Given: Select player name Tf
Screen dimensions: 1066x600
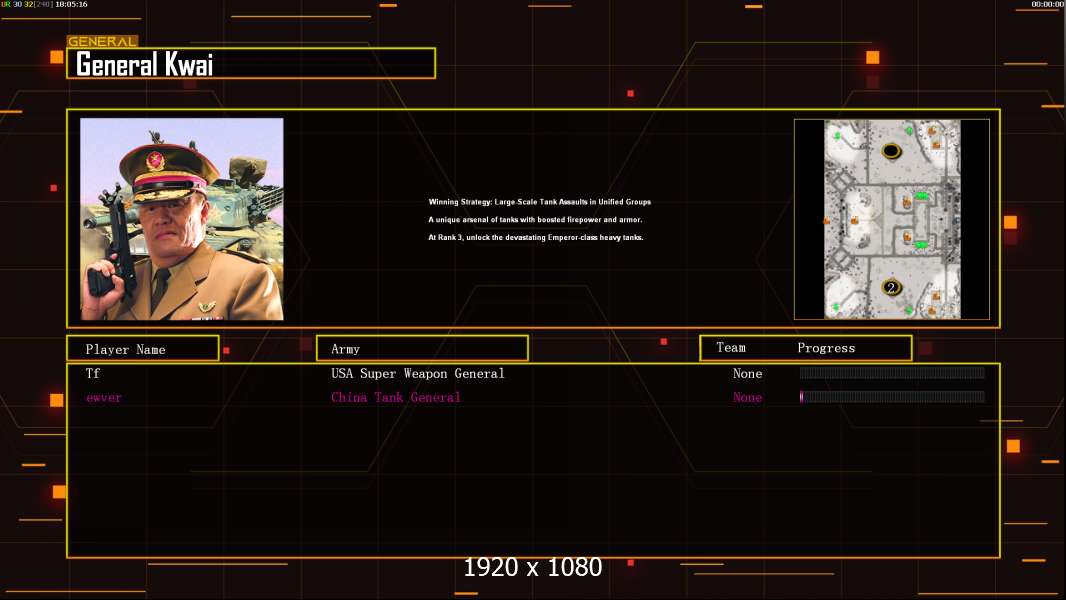Looking at the screenshot, I should pos(92,373).
